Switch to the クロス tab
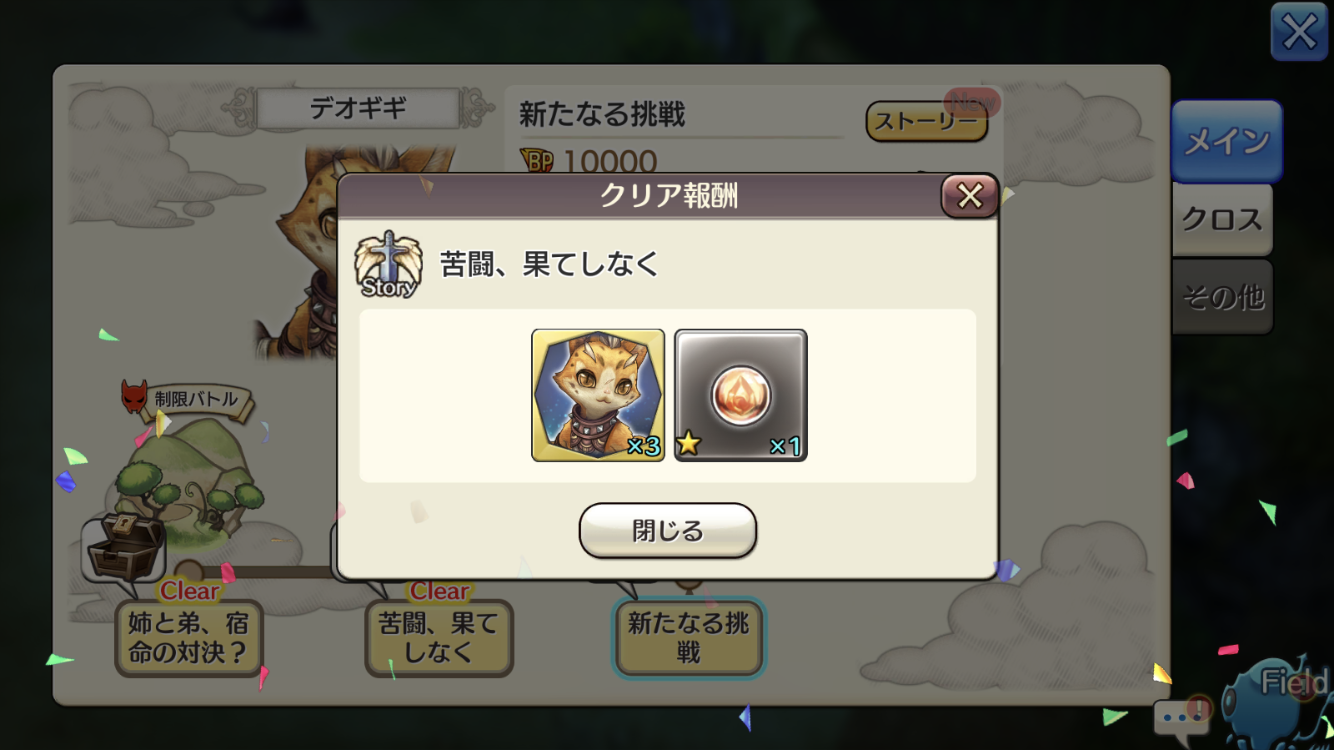 [x=1222, y=219]
